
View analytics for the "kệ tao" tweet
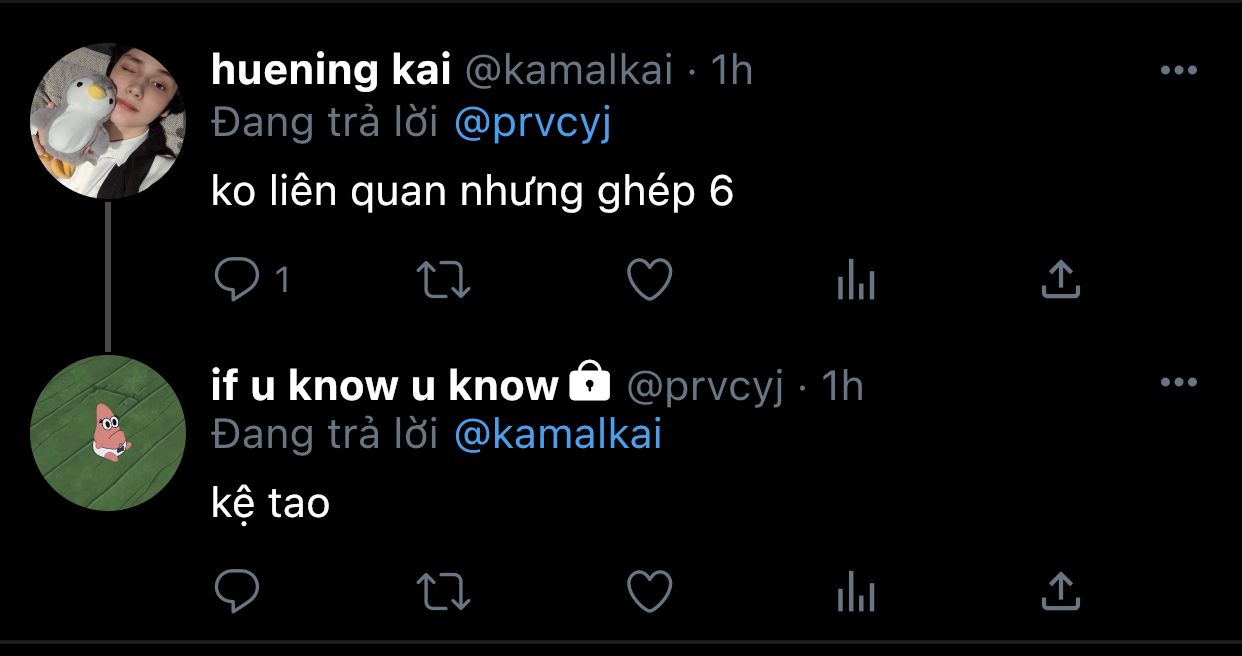point(855,592)
